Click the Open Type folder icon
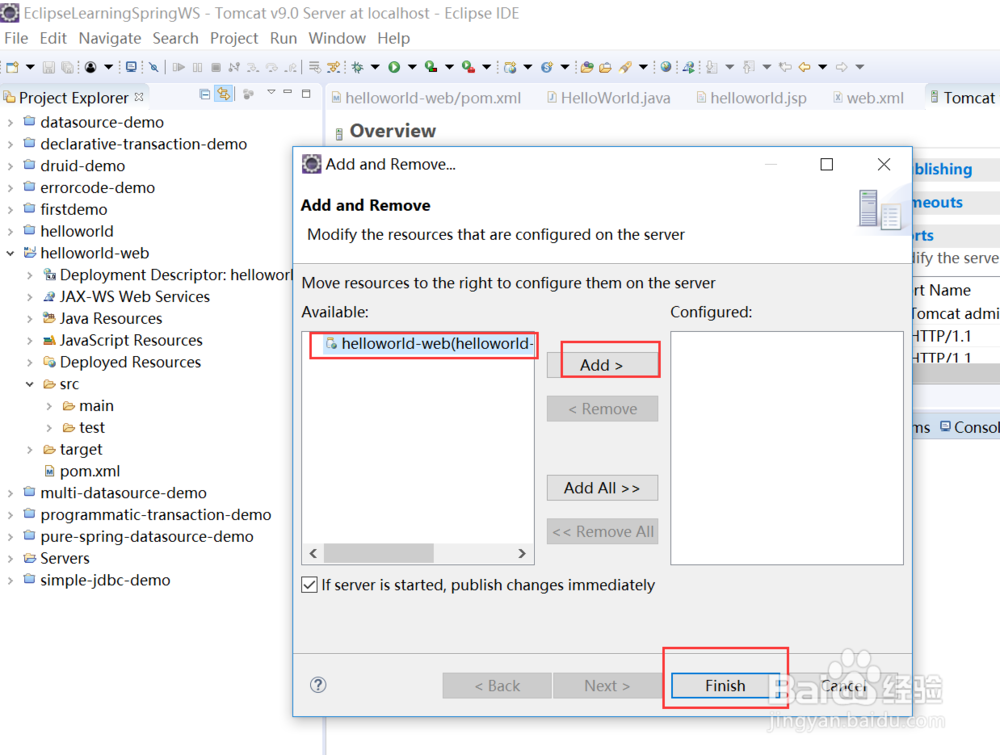Screen dimensions: 1000x755 587,67
